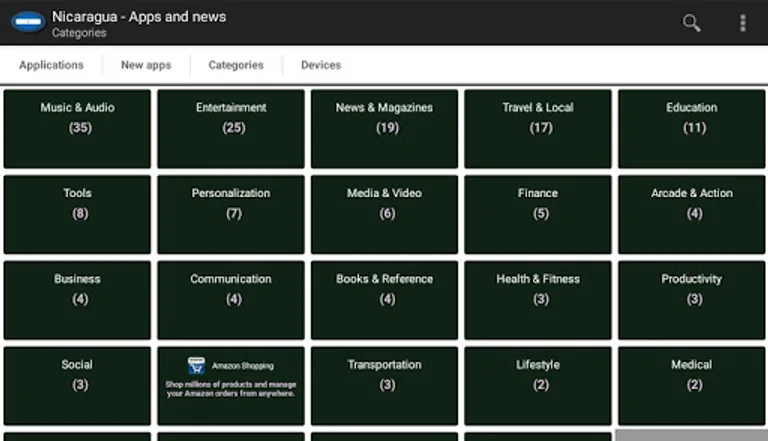The image size is (768, 441).
Task: Browse News & Magazines category
Action: pos(384,129)
